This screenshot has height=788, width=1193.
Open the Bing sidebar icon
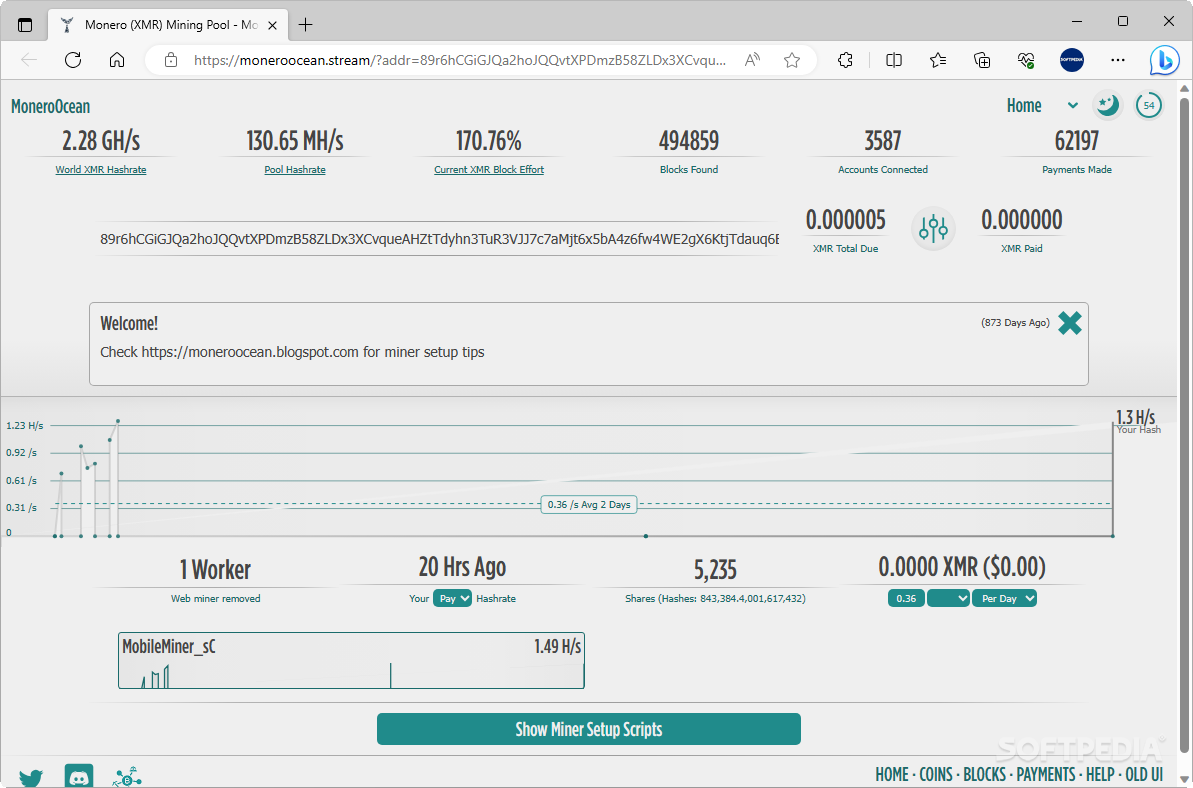pyautogui.click(x=1164, y=60)
